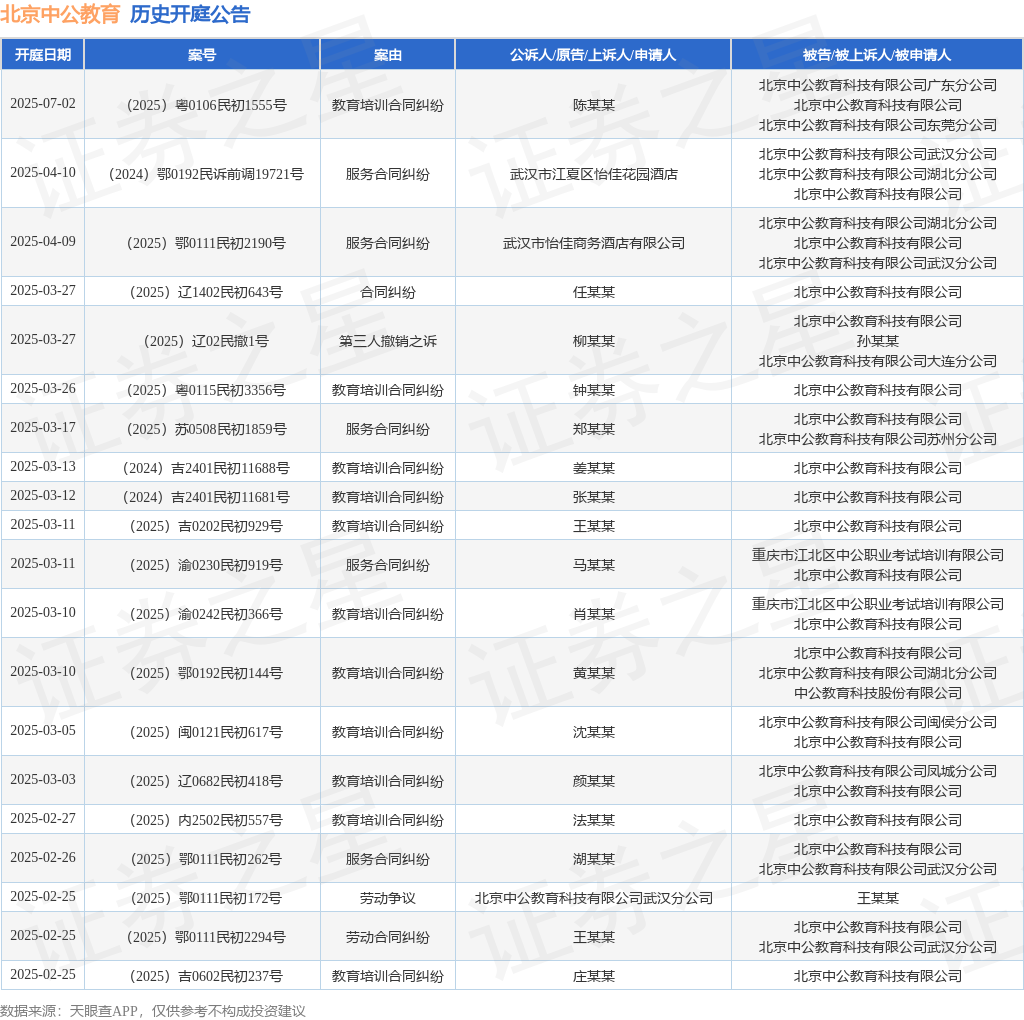Click plaintiff 黄某某
This screenshot has width=1024, height=1020.
coord(594,673)
